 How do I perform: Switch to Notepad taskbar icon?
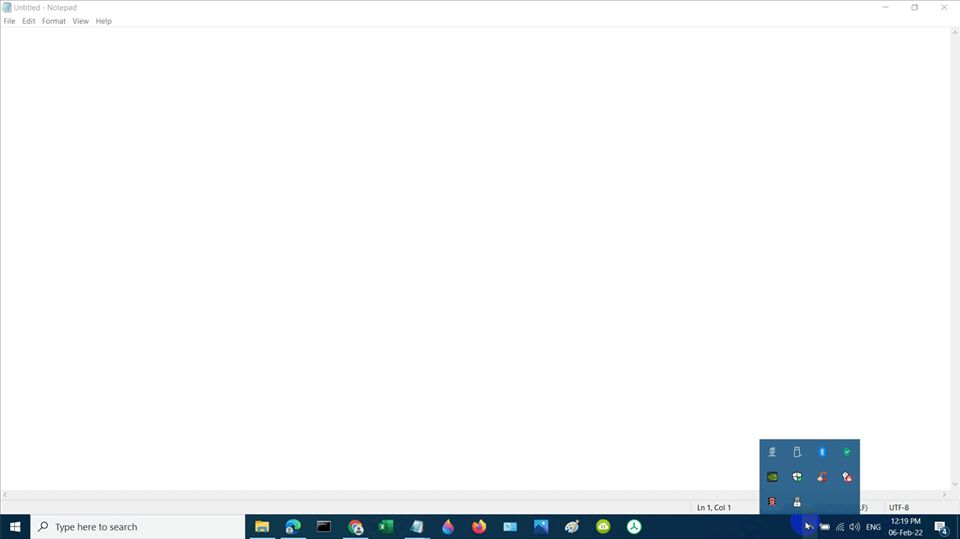(x=417, y=526)
